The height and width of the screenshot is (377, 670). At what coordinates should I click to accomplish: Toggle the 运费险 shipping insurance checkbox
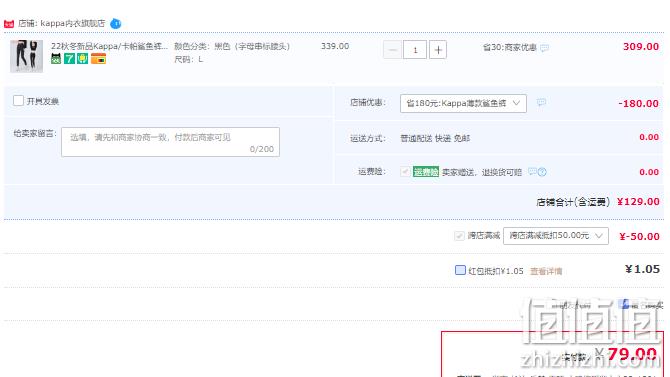405,172
